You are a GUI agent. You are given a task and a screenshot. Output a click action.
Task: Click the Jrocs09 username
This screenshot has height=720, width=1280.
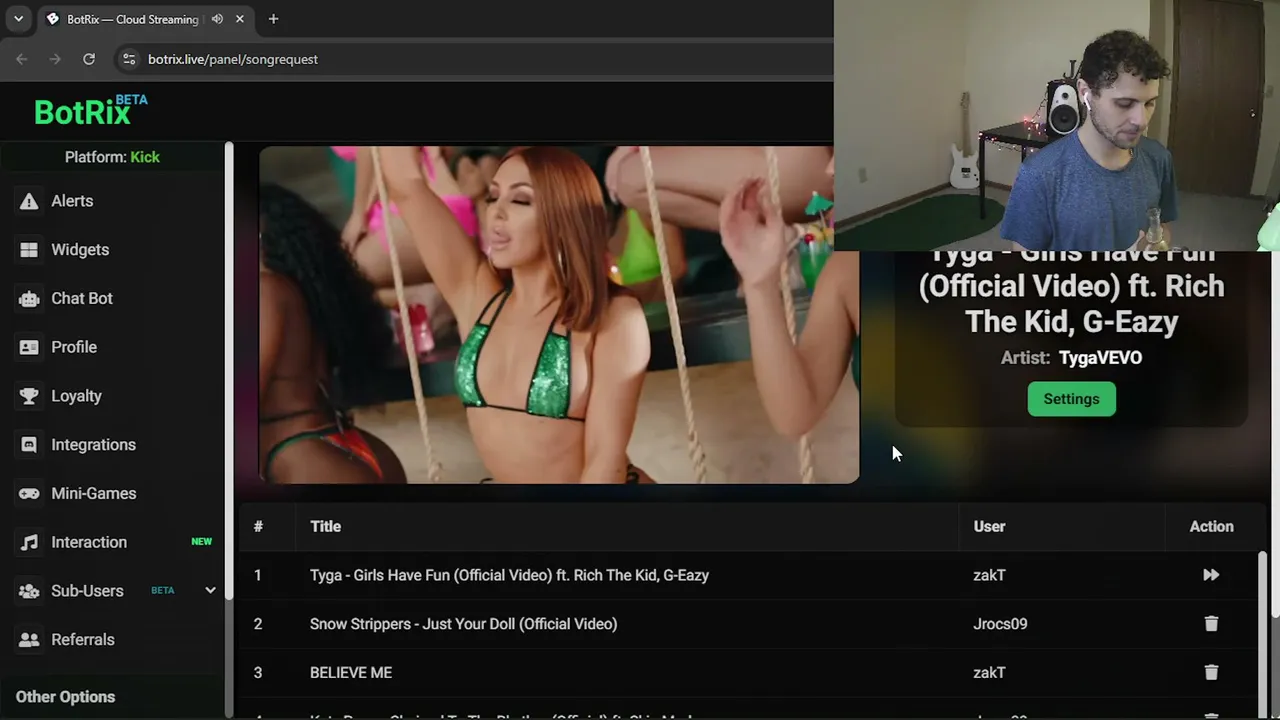(1000, 624)
